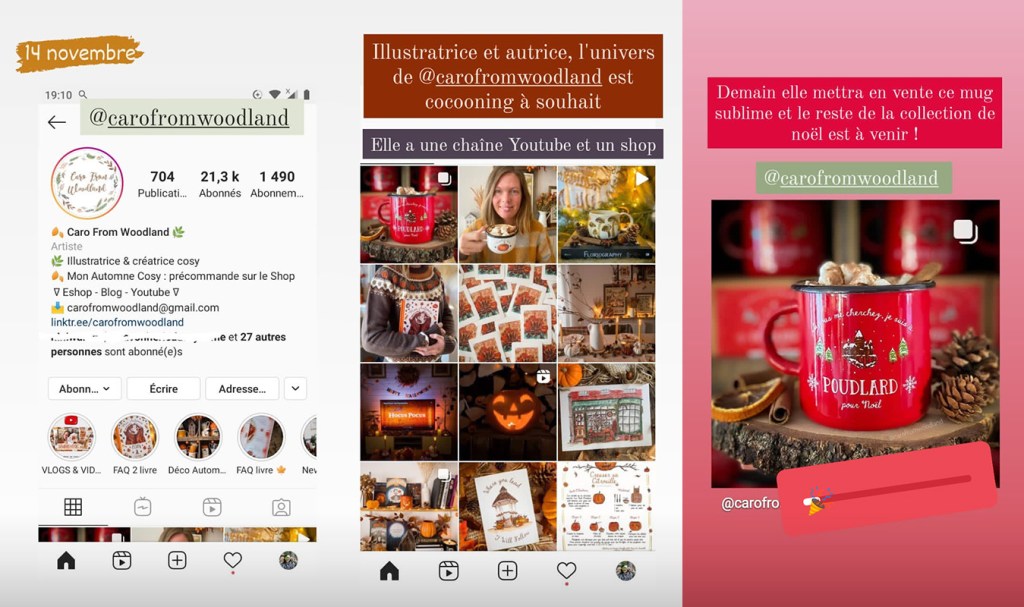Click the Écrire message button
This screenshot has height=607, width=1024.
point(163,389)
